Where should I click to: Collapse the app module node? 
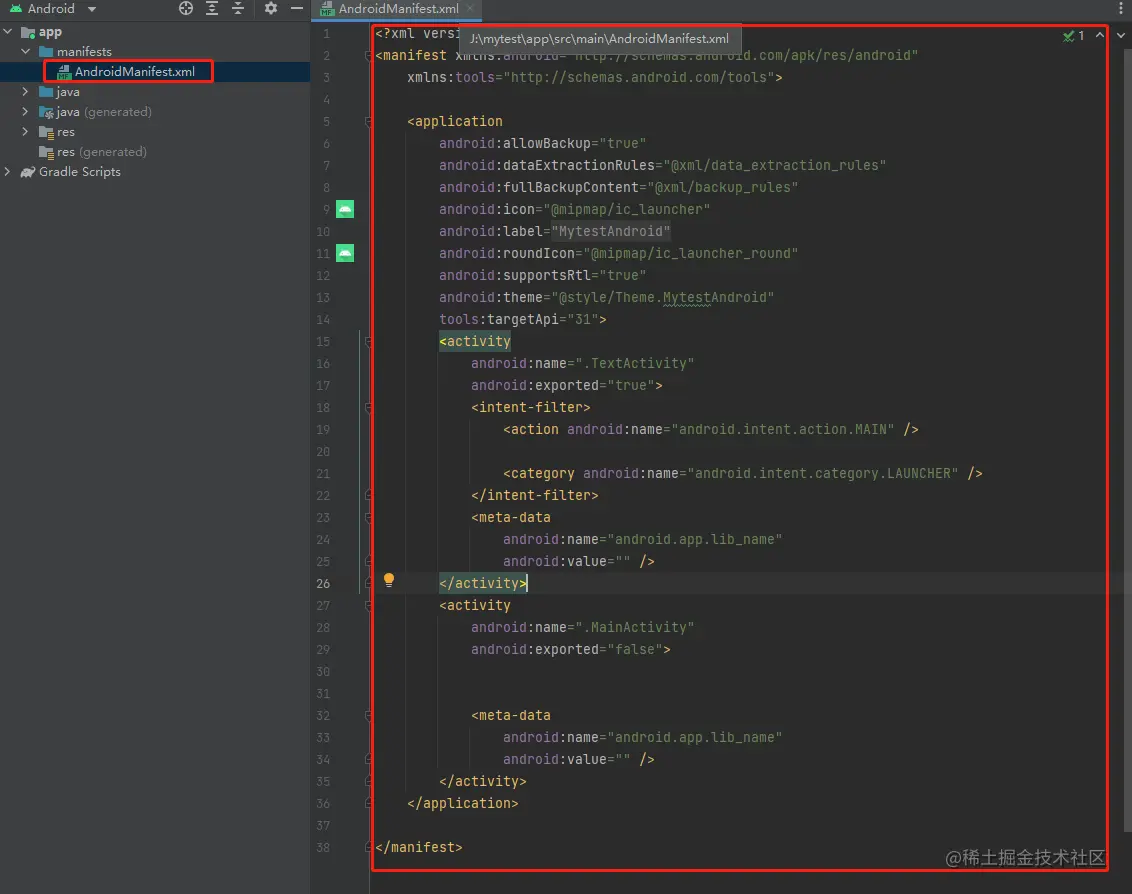coord(8,32)
